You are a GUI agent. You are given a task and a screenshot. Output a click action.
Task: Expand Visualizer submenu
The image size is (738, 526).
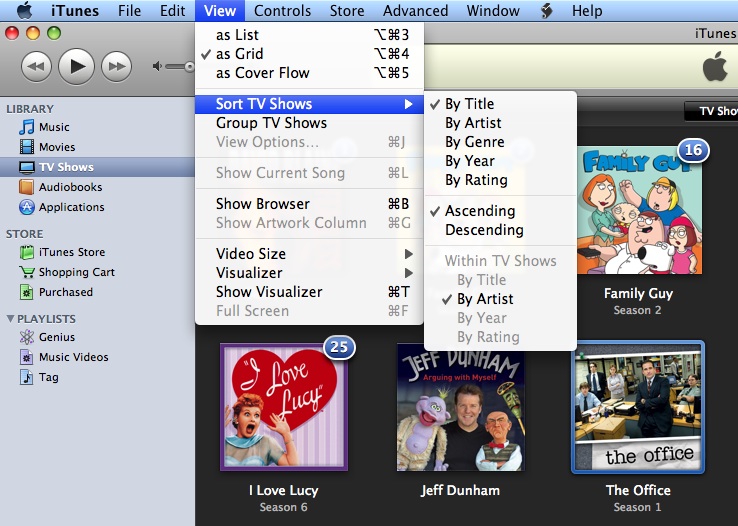point(309,273)
